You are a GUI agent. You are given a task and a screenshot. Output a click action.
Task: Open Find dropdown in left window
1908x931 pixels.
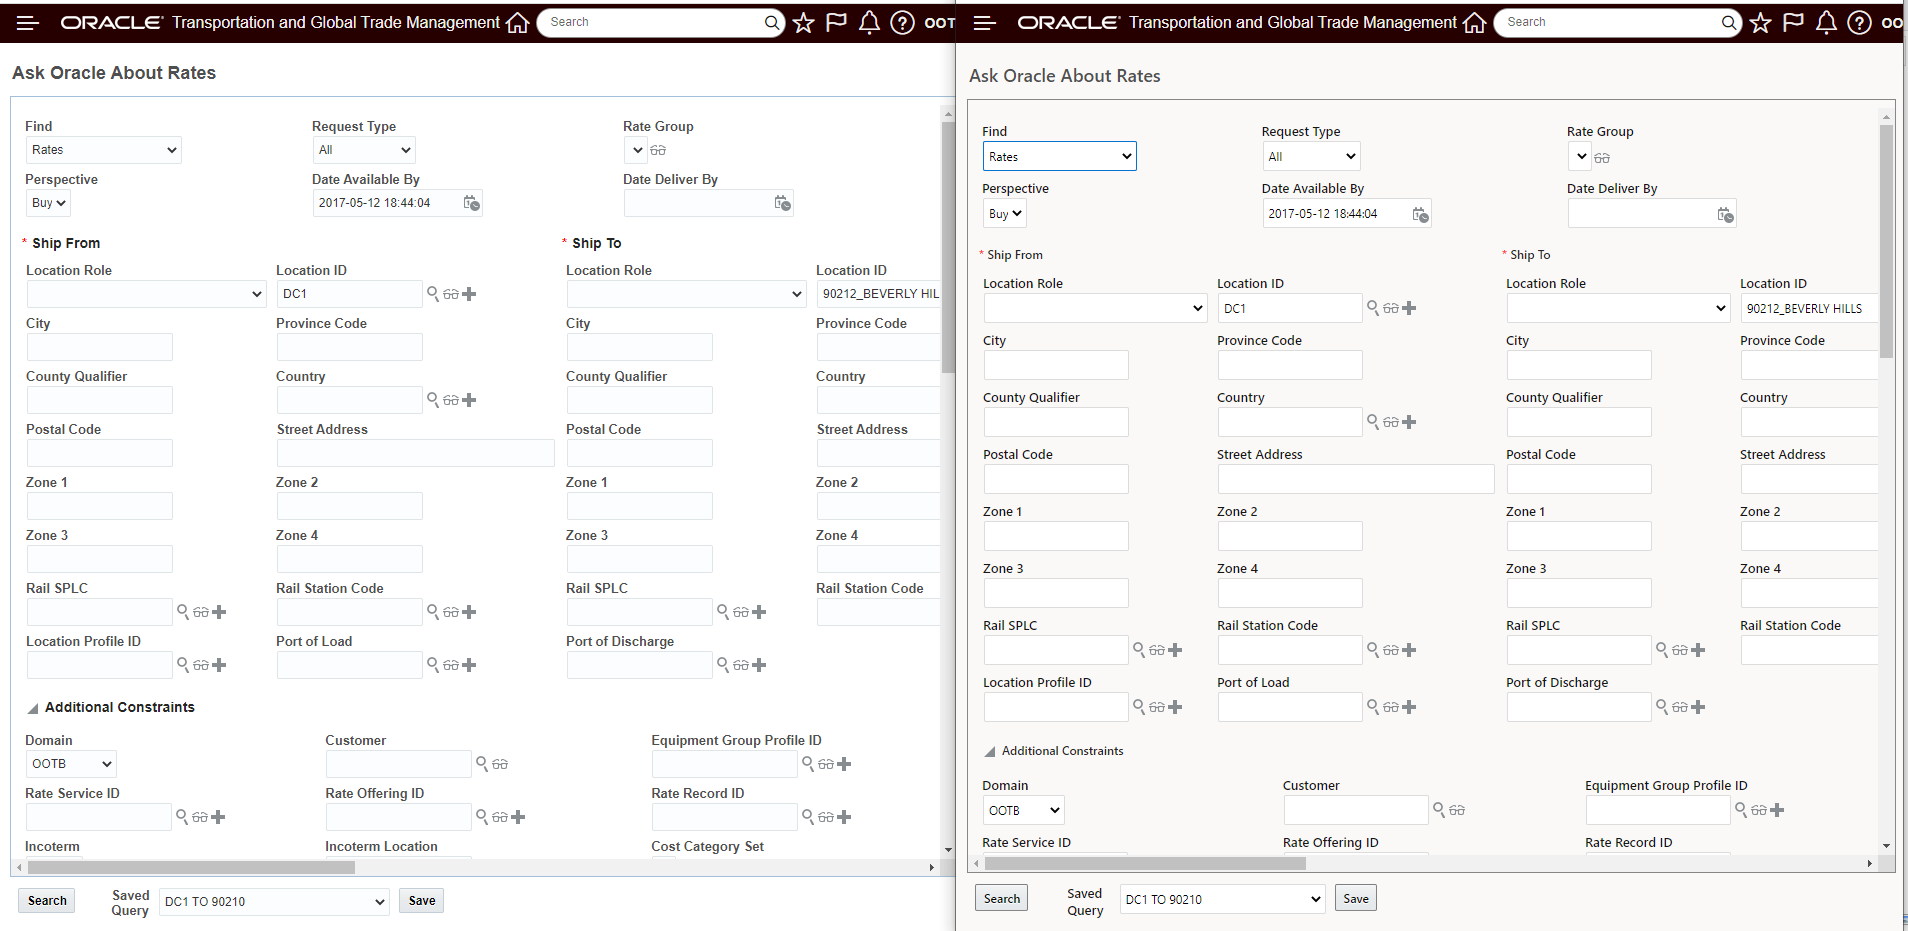(104, 150)
